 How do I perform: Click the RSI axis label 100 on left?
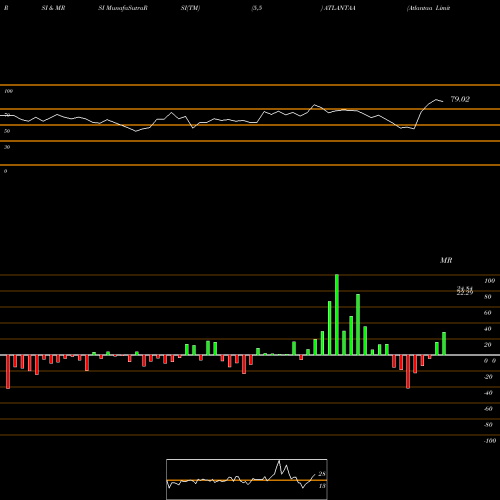pyautogui.click(x=8, y=91)
